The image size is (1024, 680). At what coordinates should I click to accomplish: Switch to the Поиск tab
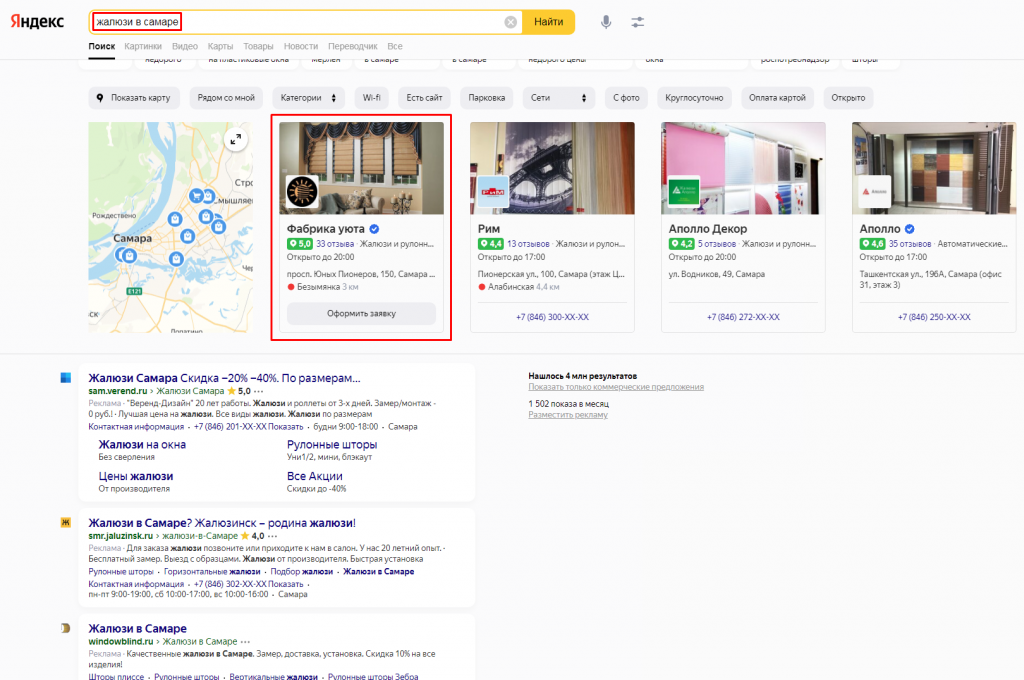coord(101,46)
